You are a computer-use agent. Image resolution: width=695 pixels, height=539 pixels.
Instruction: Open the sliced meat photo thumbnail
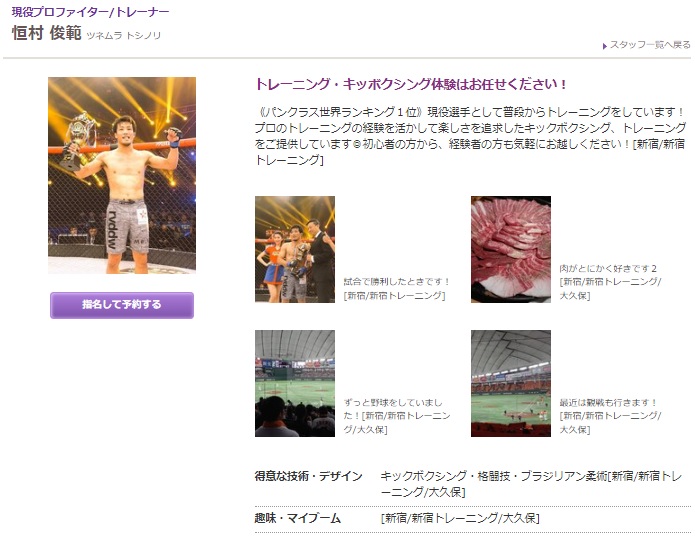coord(511,250)
